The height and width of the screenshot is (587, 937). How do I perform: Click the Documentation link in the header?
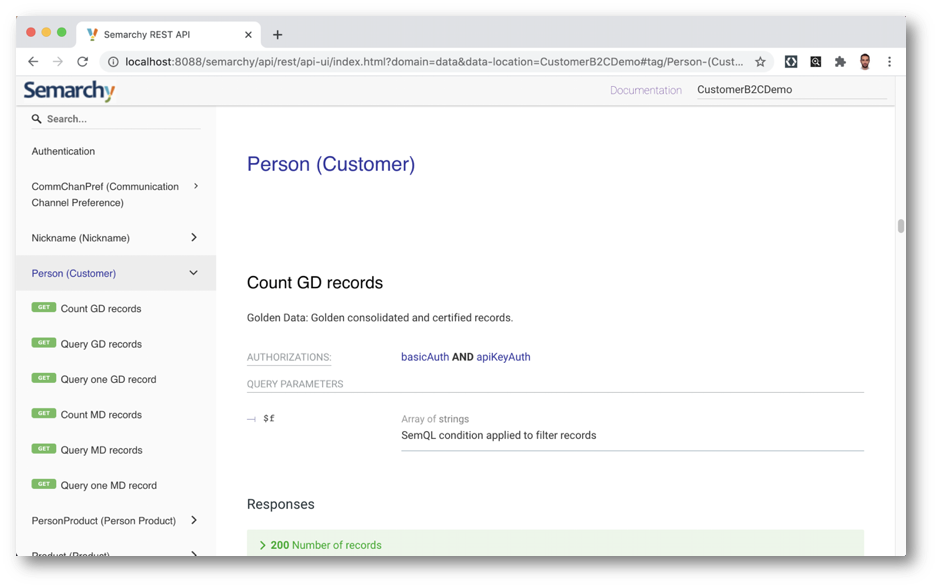[645, 90]
